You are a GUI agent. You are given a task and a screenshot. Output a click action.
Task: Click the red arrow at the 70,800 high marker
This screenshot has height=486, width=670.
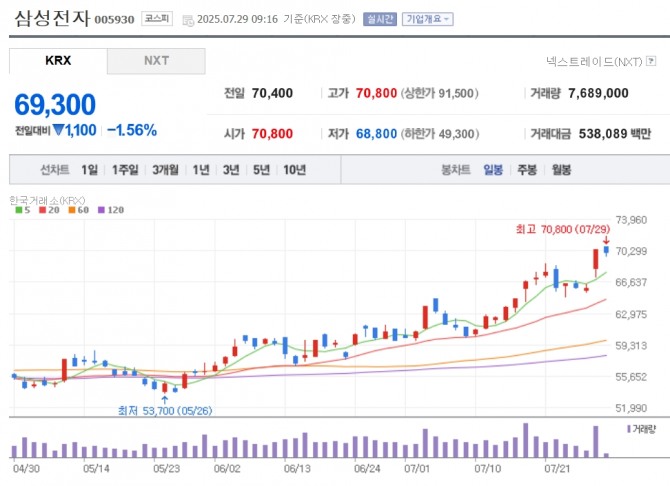pos(606,241)
